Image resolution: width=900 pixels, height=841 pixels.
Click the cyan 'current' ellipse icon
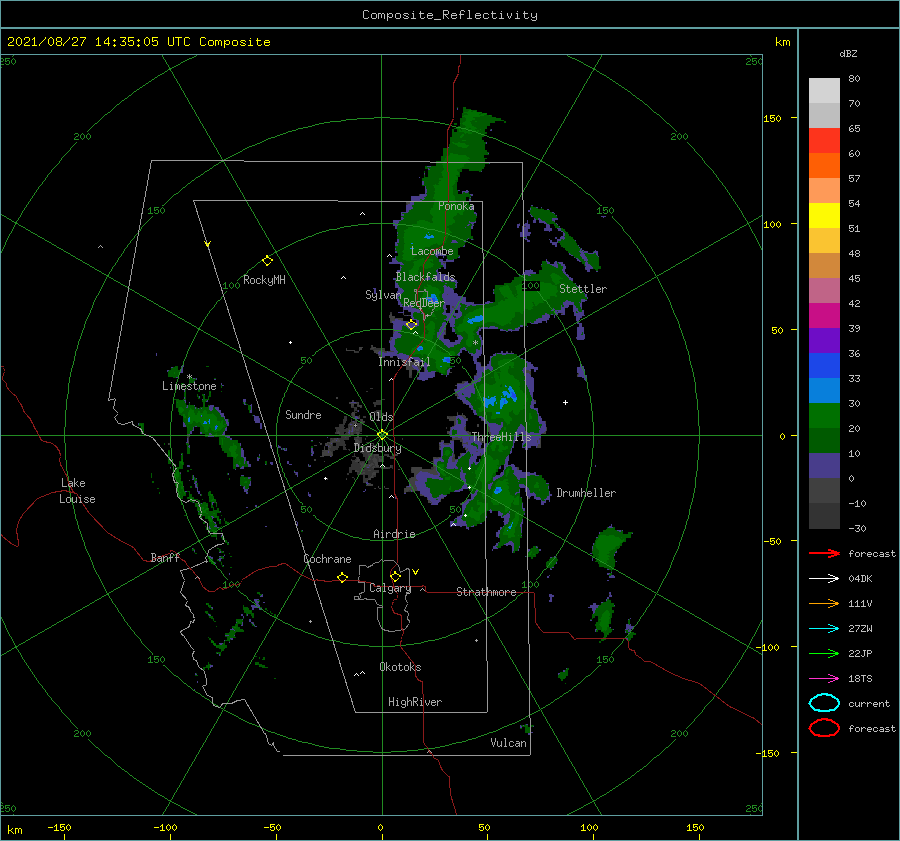tap(824, 703)
